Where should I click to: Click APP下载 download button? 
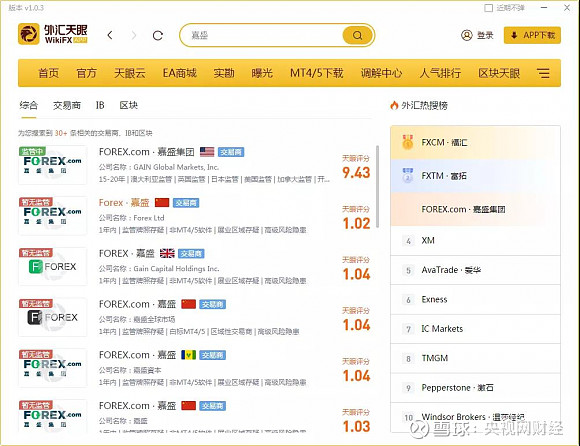click(532, 35)
